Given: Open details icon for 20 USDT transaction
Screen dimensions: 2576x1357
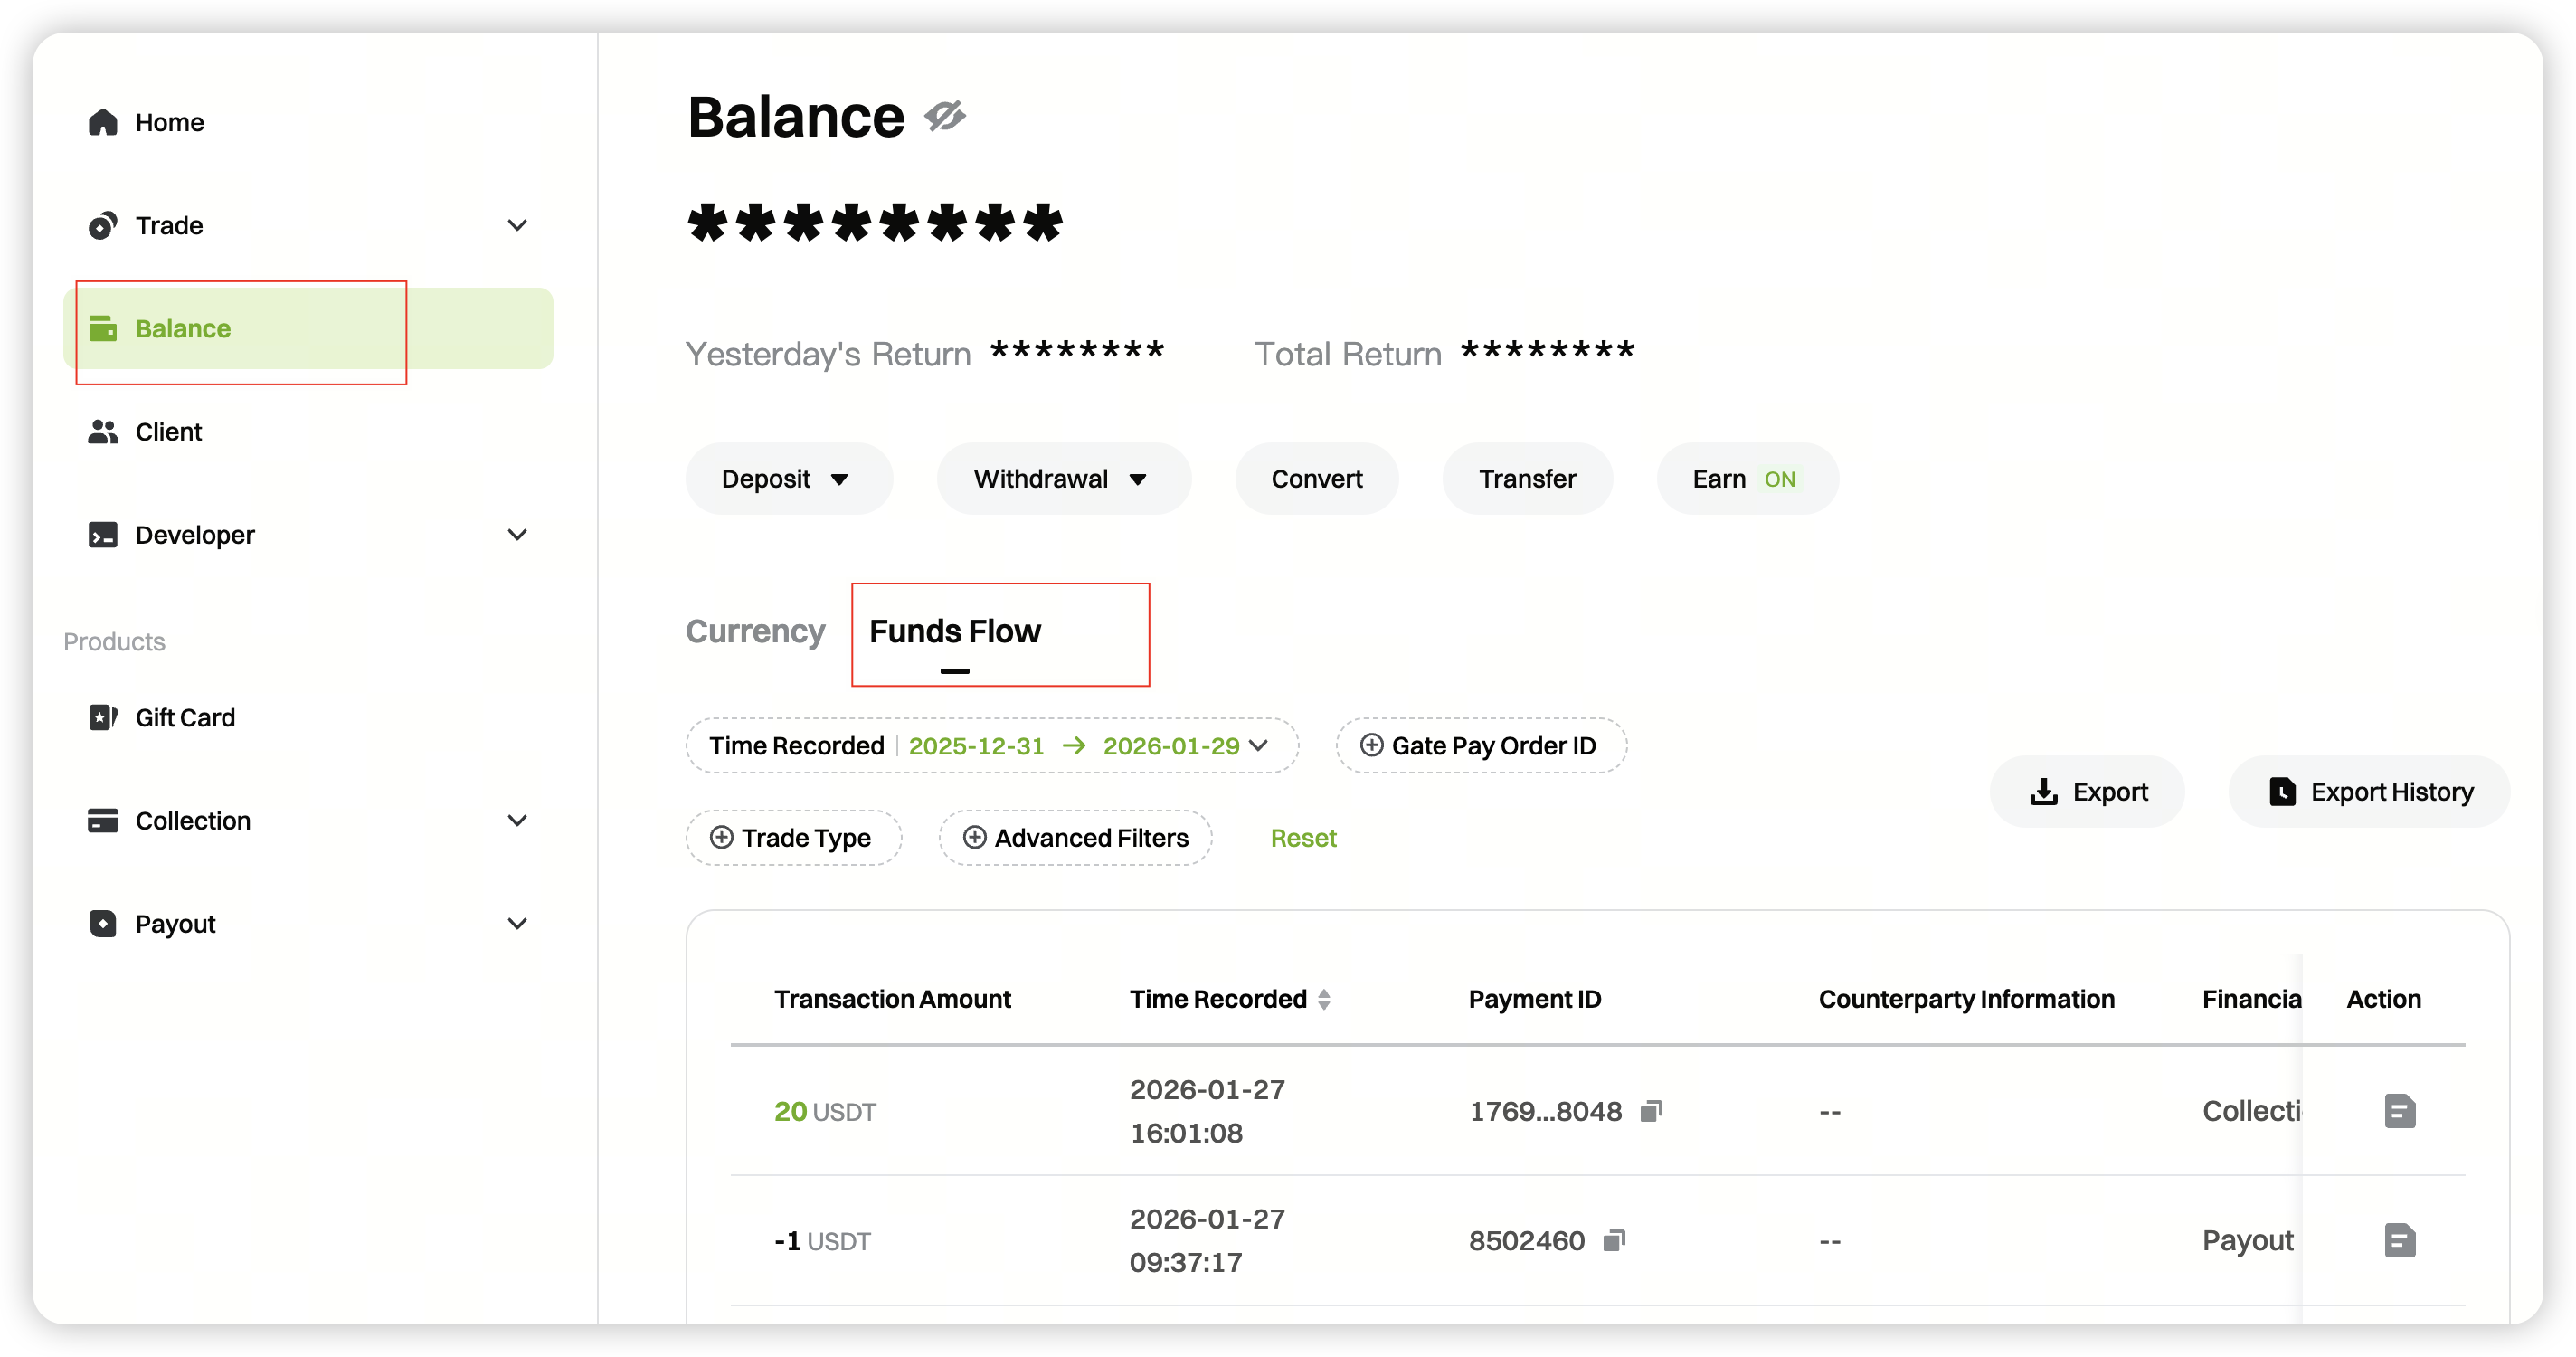Looking at the screenshot, I should pos(2399,1111).
